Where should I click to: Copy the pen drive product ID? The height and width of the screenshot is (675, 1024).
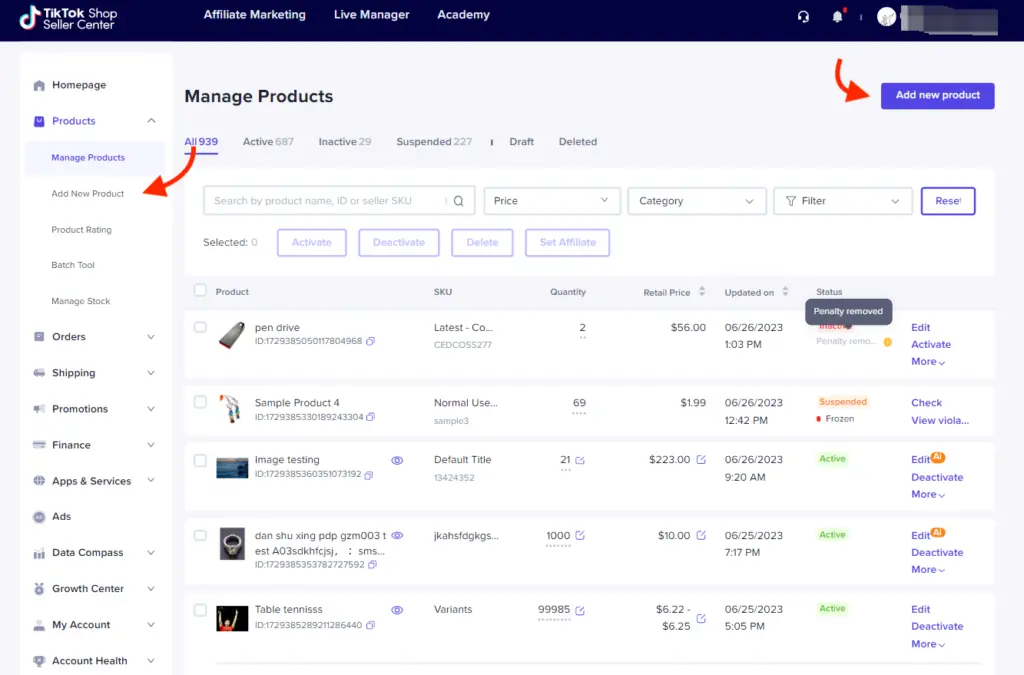[x=371, y=341]
